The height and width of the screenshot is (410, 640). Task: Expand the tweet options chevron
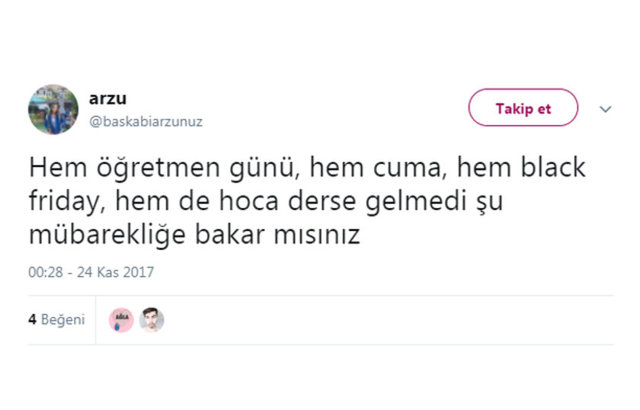click(605, 109)
